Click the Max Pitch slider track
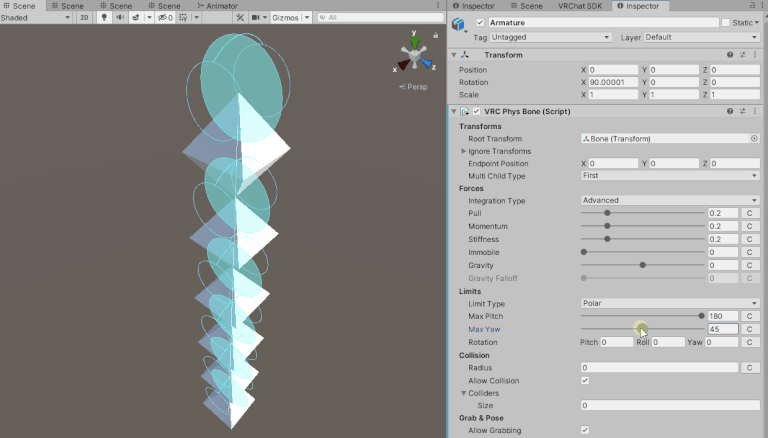 [x=642, y=316]
